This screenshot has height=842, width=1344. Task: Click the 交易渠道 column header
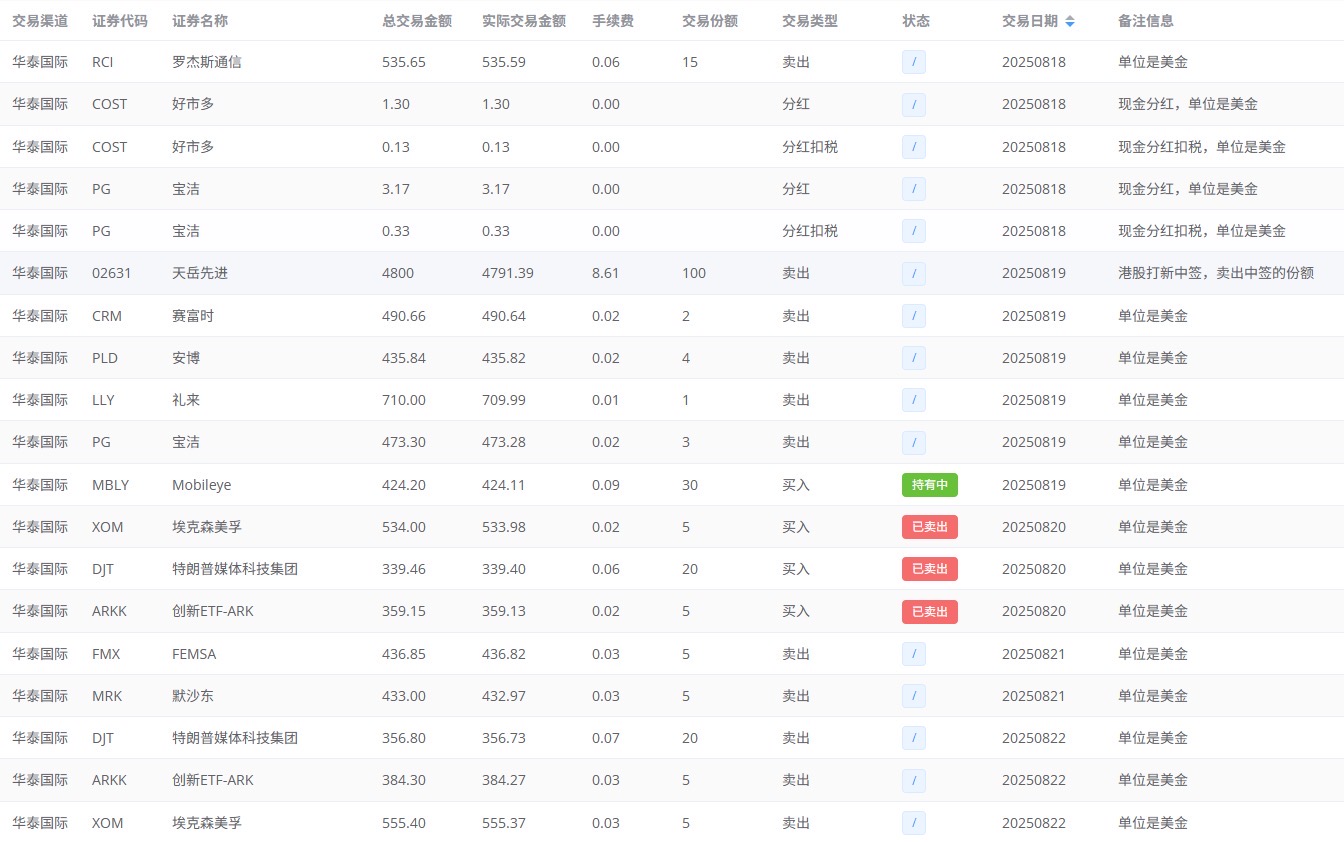click(40, 21)
